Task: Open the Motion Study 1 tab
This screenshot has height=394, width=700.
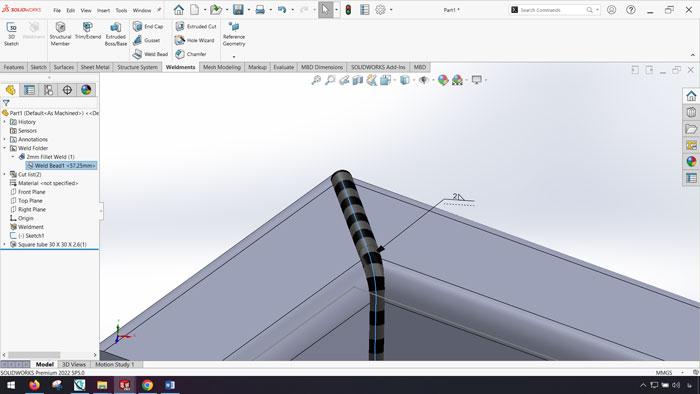Action: [115, 365]
